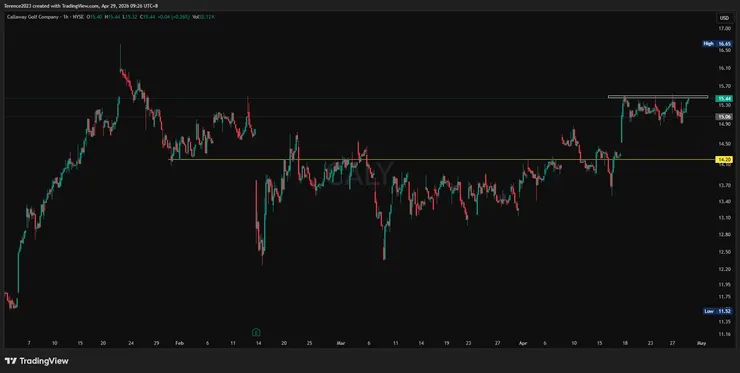740x373 pixels.
Task: Click the chart creation header text
Action: [x=82, y=6]
